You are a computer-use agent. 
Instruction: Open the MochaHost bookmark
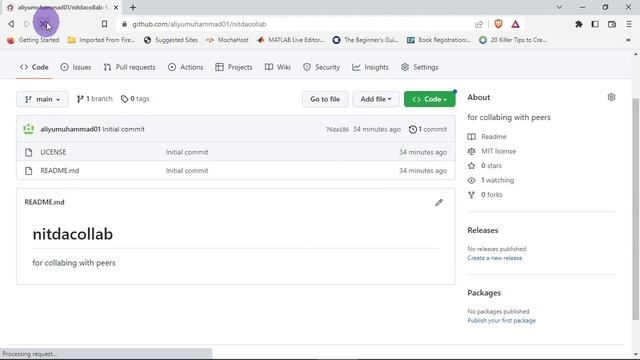tap(227, 40)
